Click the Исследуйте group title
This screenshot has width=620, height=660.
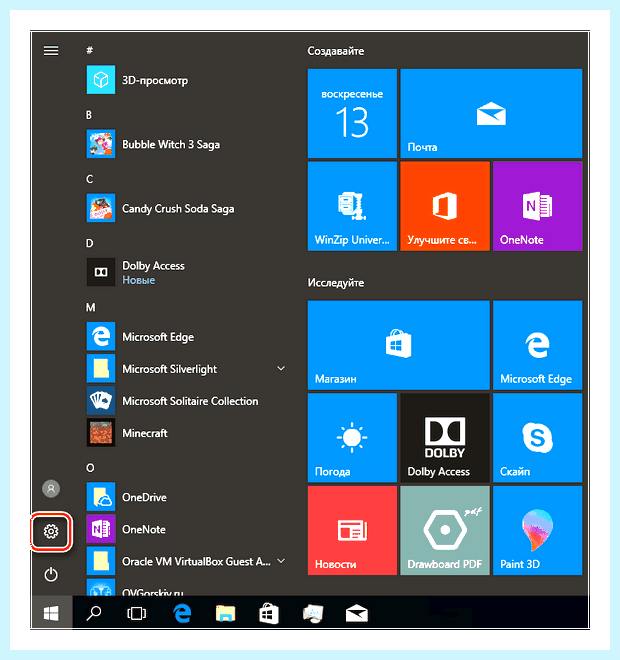pos(336,282)
